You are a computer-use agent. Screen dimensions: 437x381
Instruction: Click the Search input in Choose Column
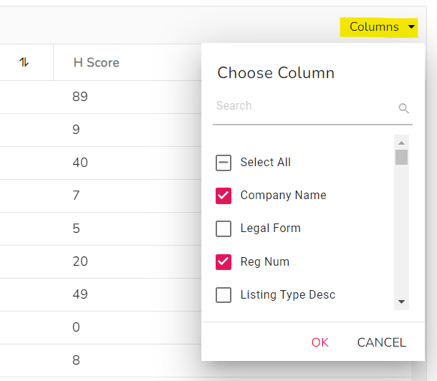pyautogui.click(x=305, y=106)
